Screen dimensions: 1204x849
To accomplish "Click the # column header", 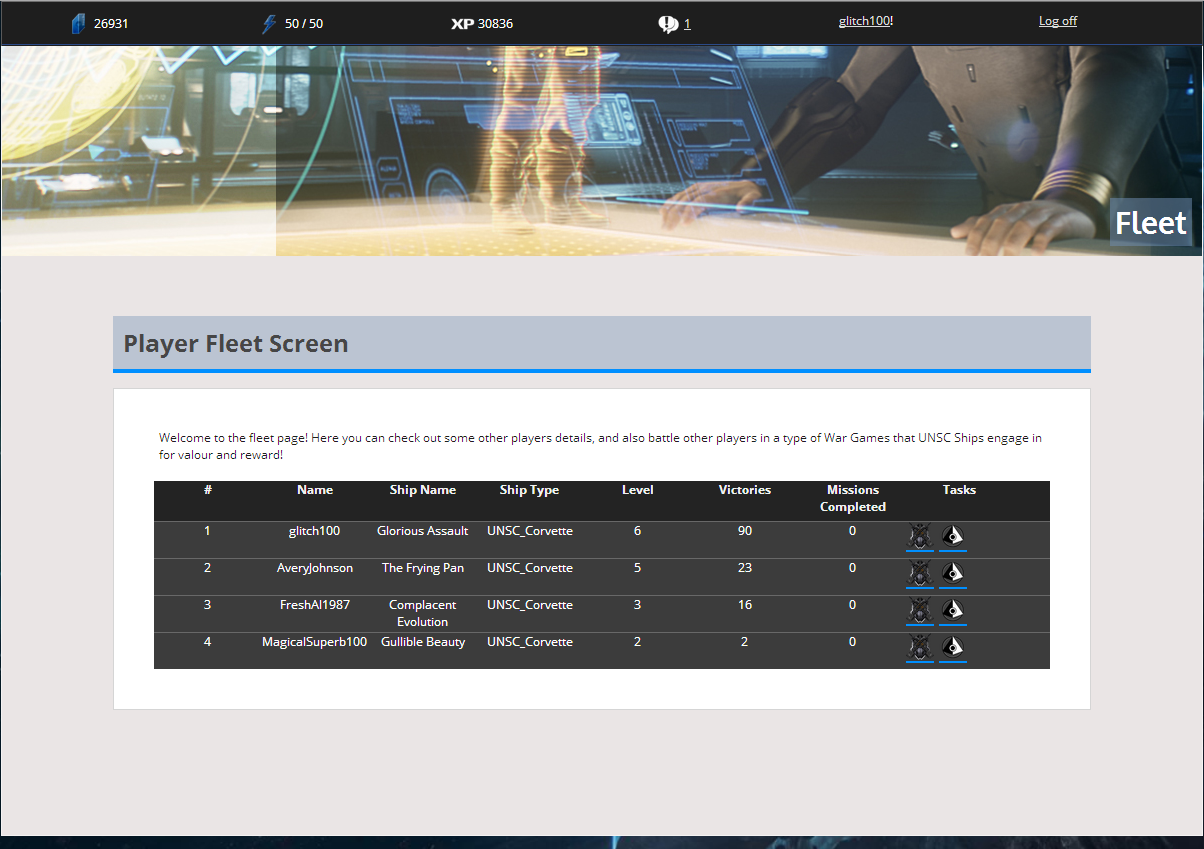I will pyautogui.click(x=208, y=490).
